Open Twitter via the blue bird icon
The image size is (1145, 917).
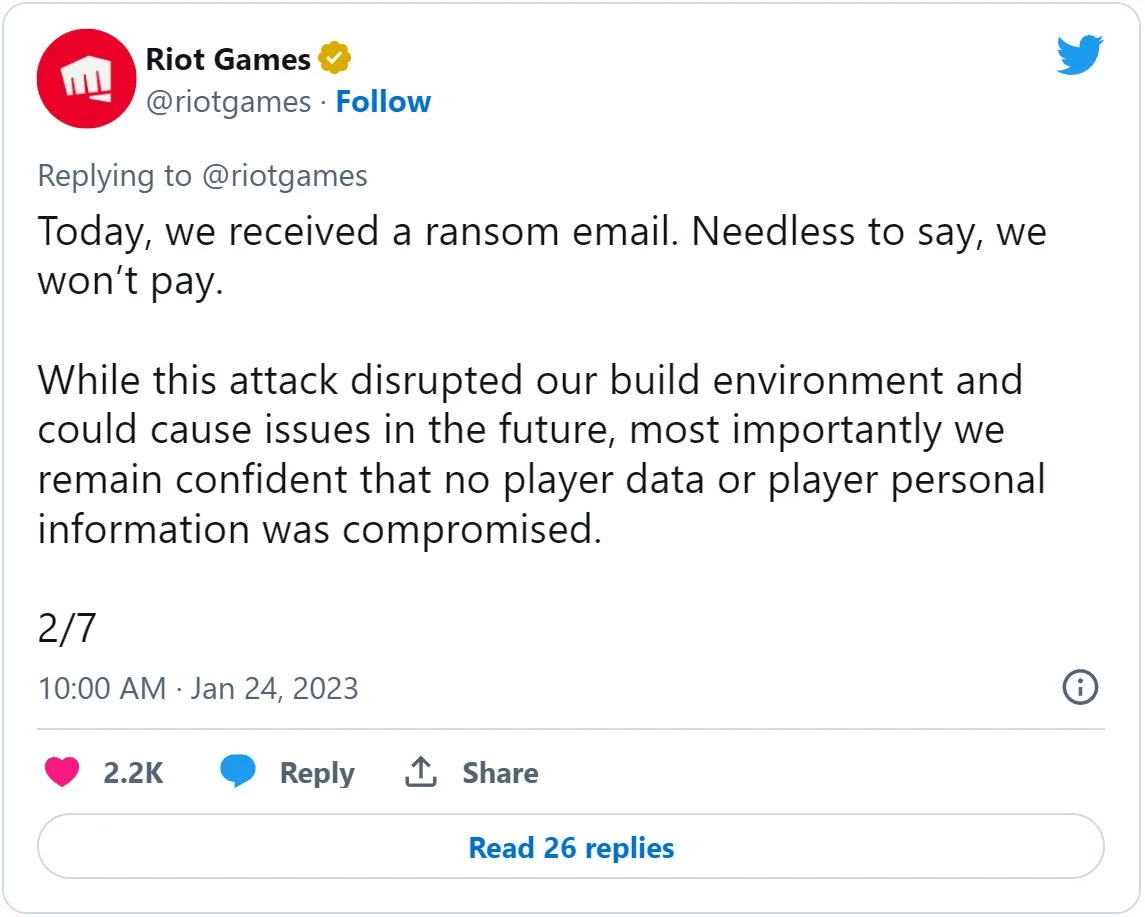[x=1080, y=55]
